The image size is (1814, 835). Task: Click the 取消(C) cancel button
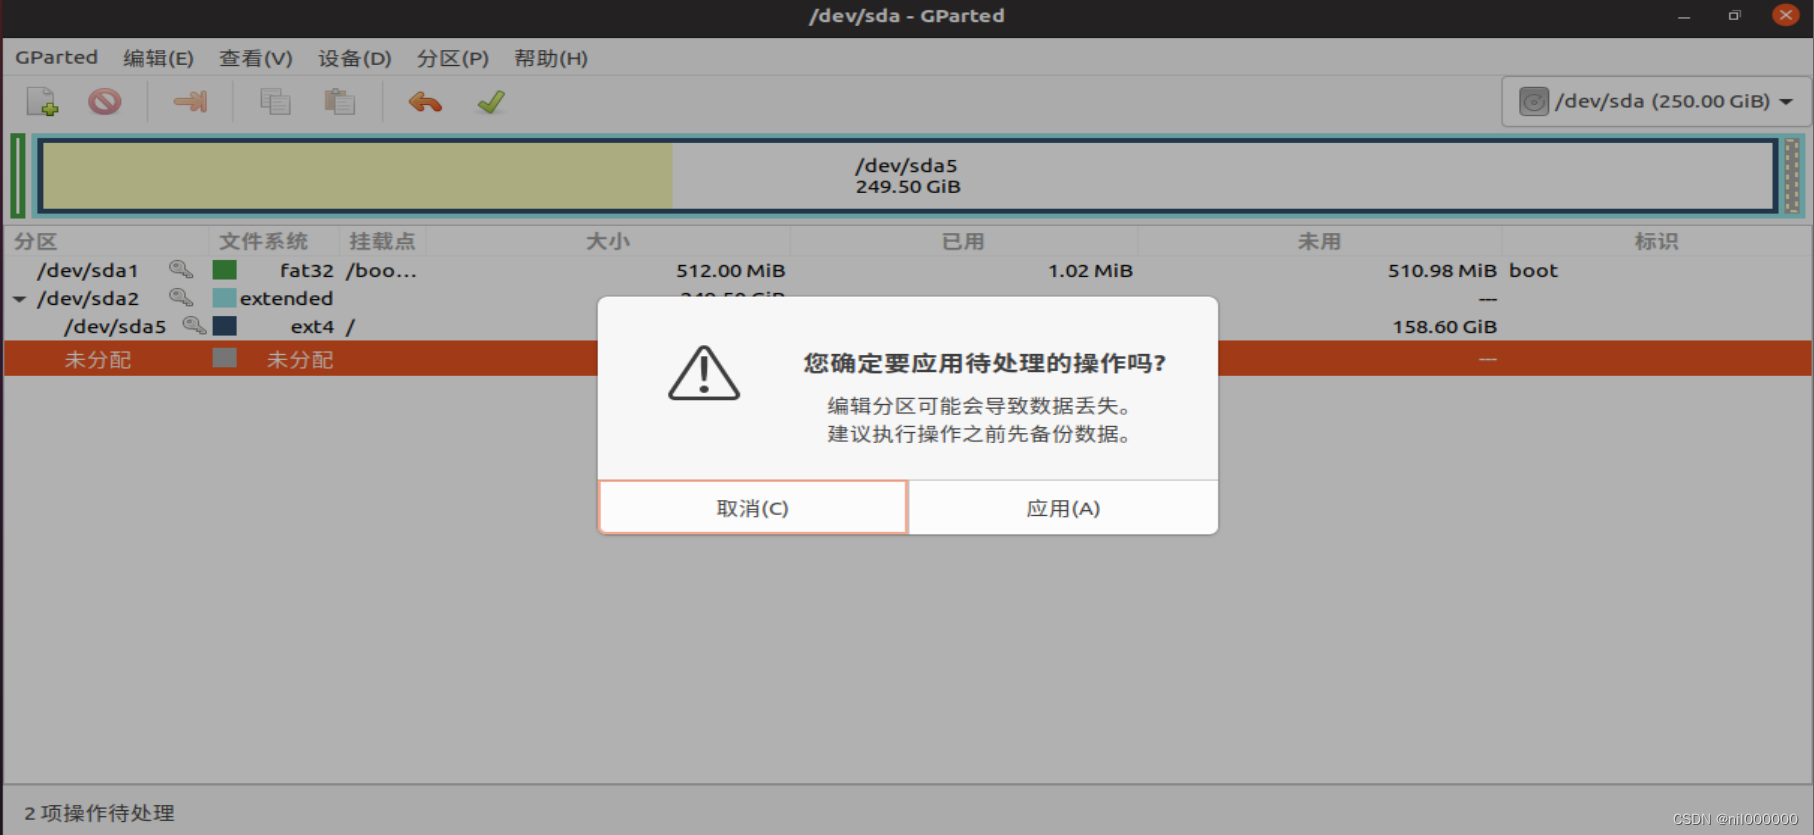point(753,508)
